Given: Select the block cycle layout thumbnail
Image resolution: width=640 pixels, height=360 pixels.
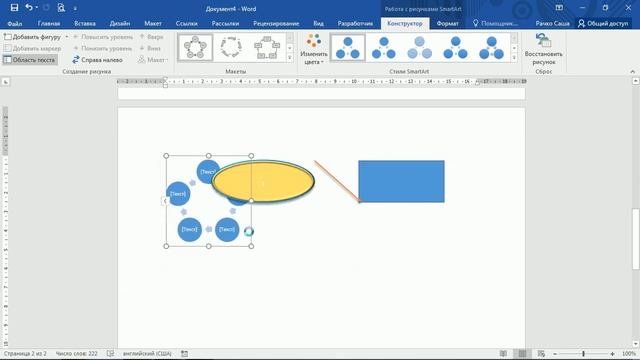Looking at the screenshot, I should click(x=267, y=47).
